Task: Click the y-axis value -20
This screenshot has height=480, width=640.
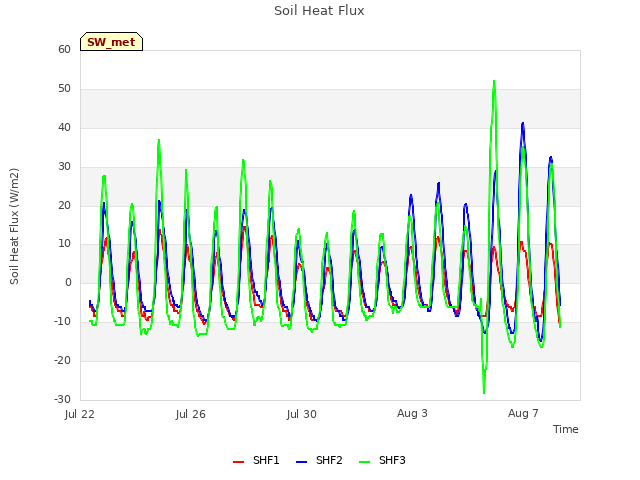Action: click(62, 360)
